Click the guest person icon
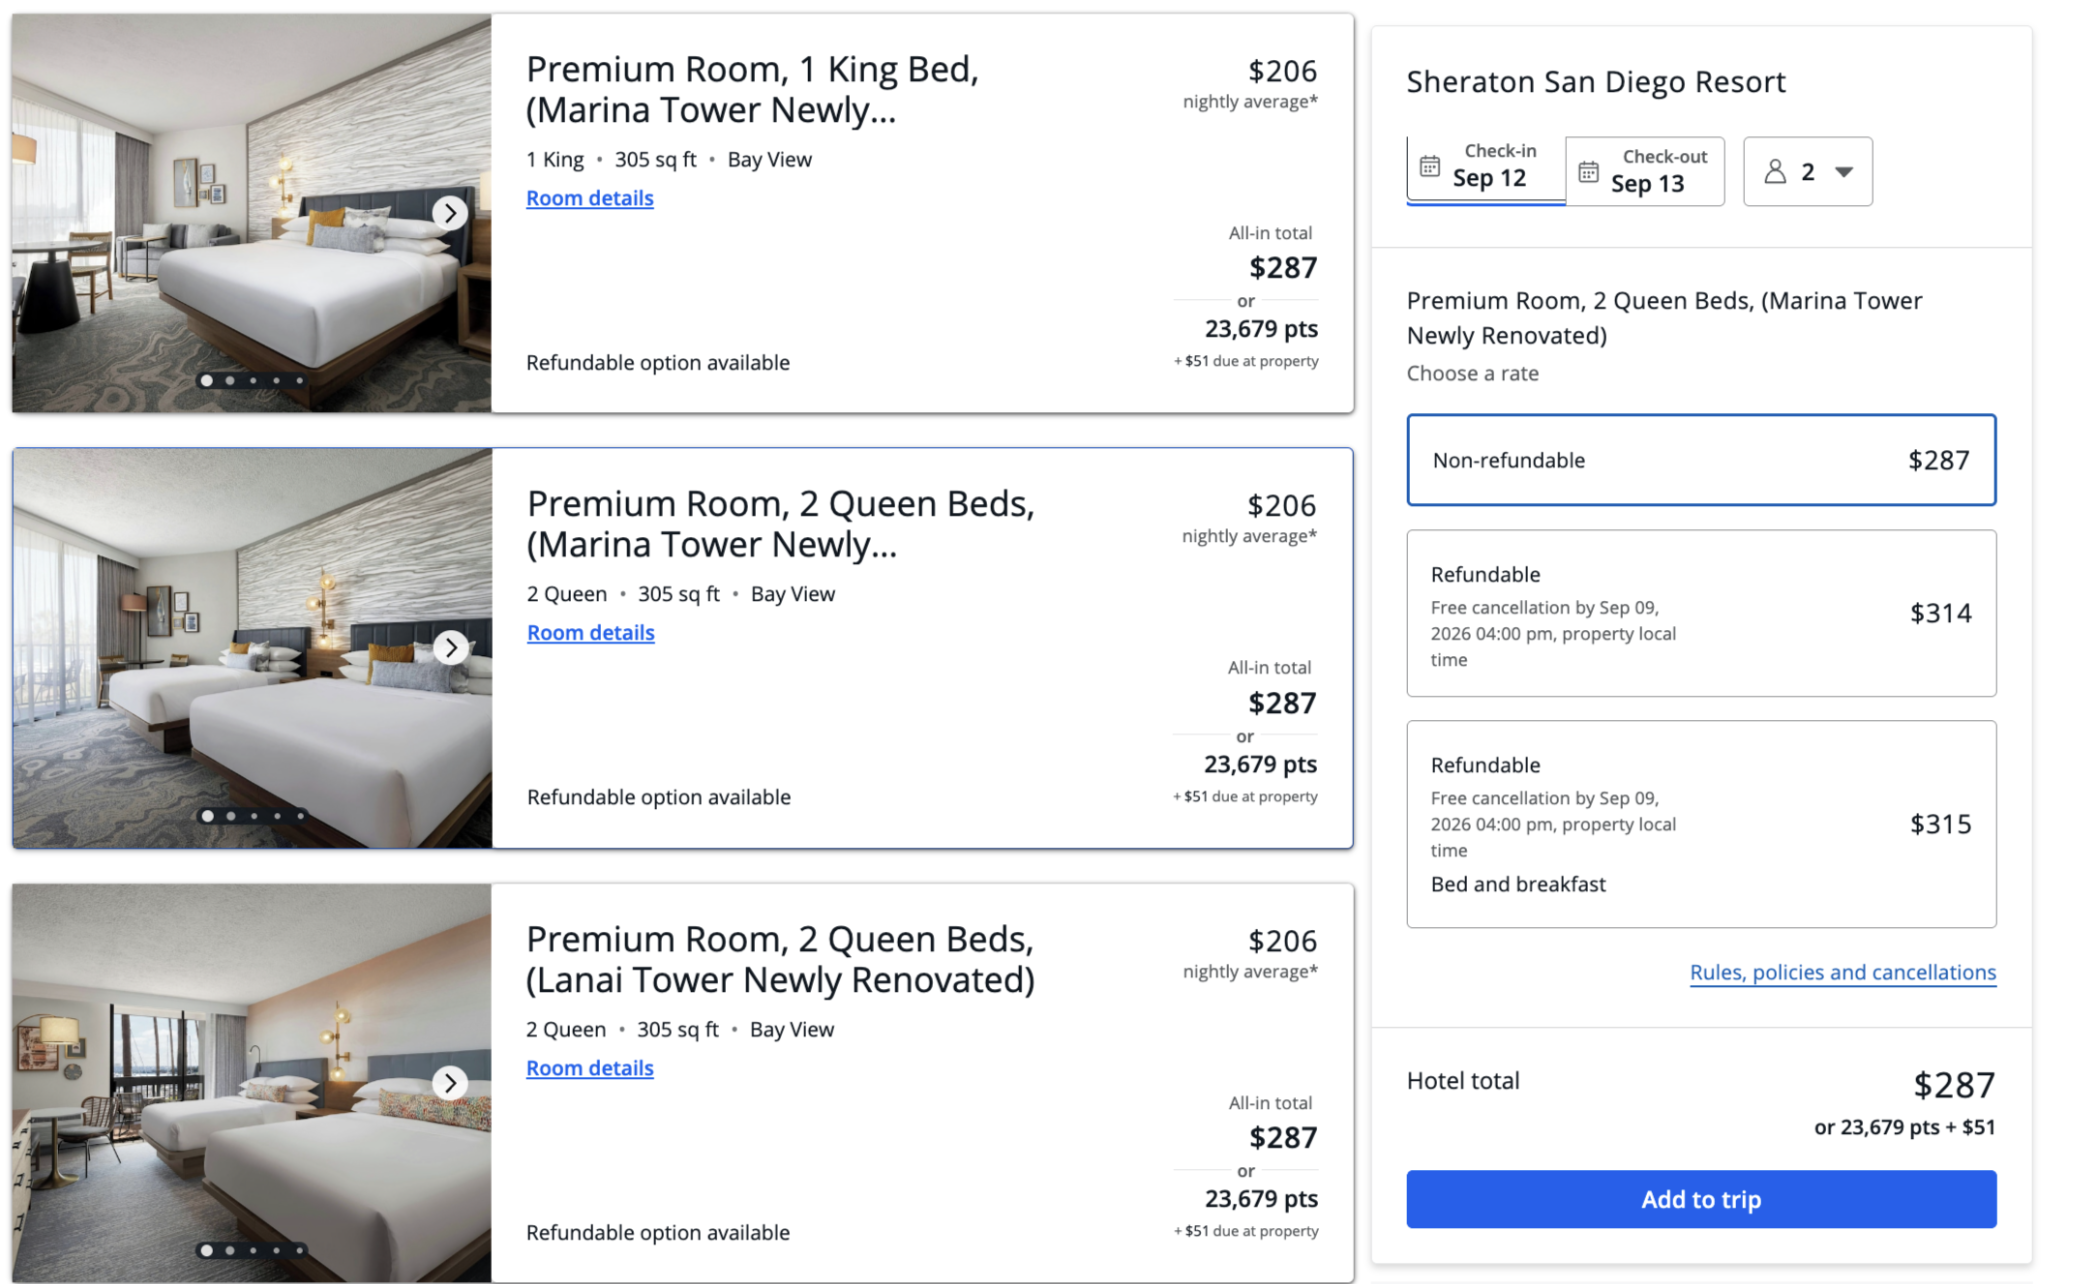Screen dimensions: 2086x1284 1775,171
